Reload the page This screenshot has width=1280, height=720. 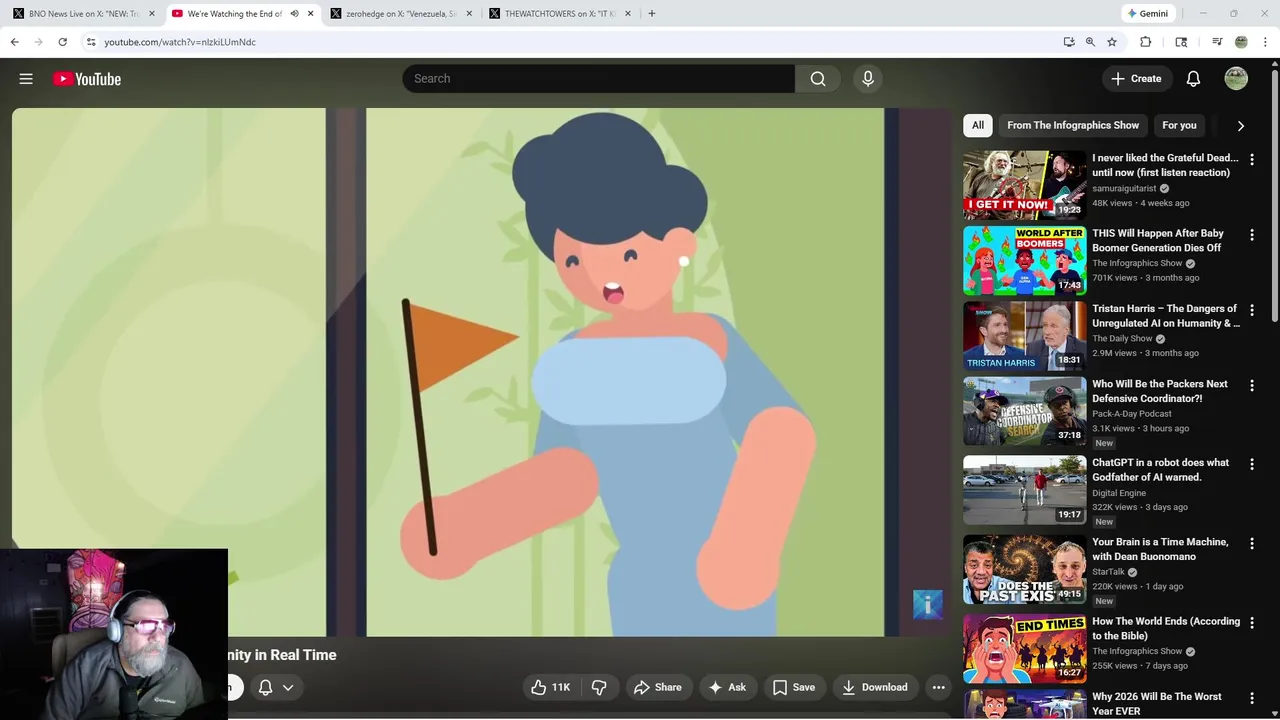pyautogui.click(x=62, y=42)
